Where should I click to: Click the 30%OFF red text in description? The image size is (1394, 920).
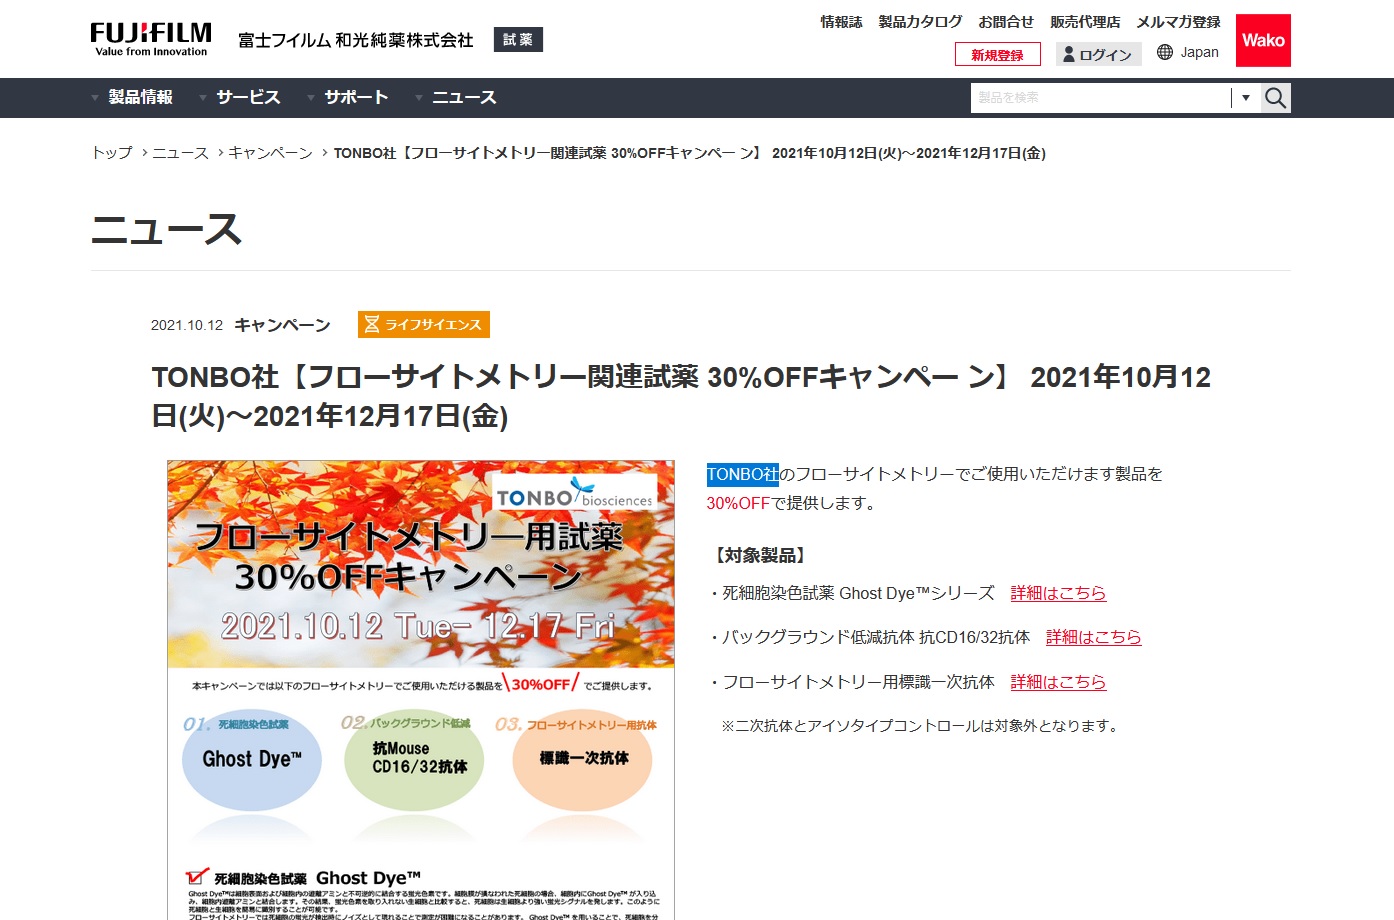pos(738,503)
